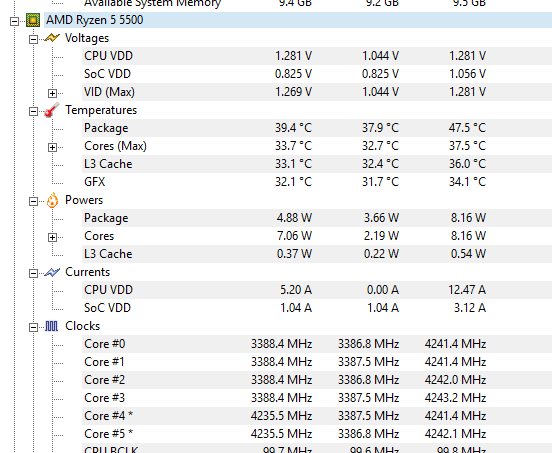552x453 pixels.
Task: Select the Cores power row
Action: point(317,236)
